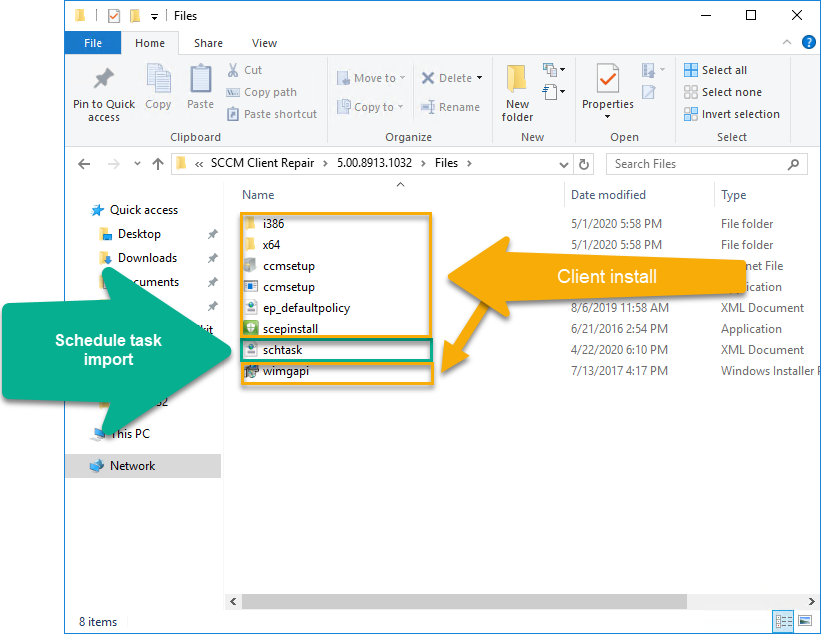Image resolution: width=821 pixels, height=634 pixels.
Task: Click Quick Access Toolbar new folder icon
Action: (135, 16)
